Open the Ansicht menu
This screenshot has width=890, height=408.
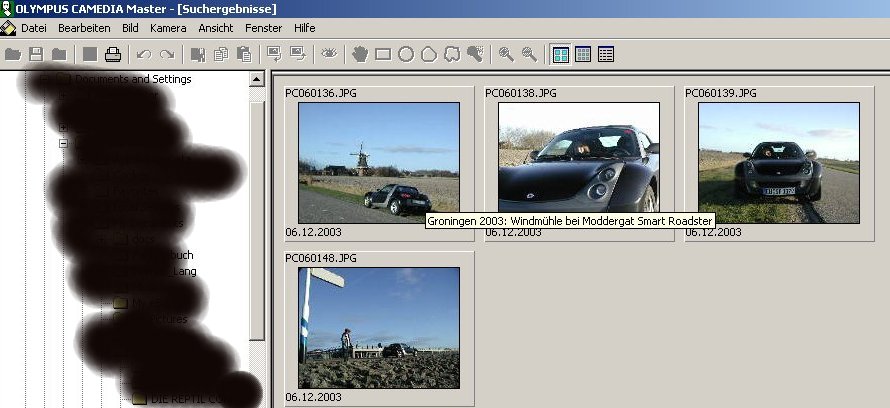[x=215, y=28]
